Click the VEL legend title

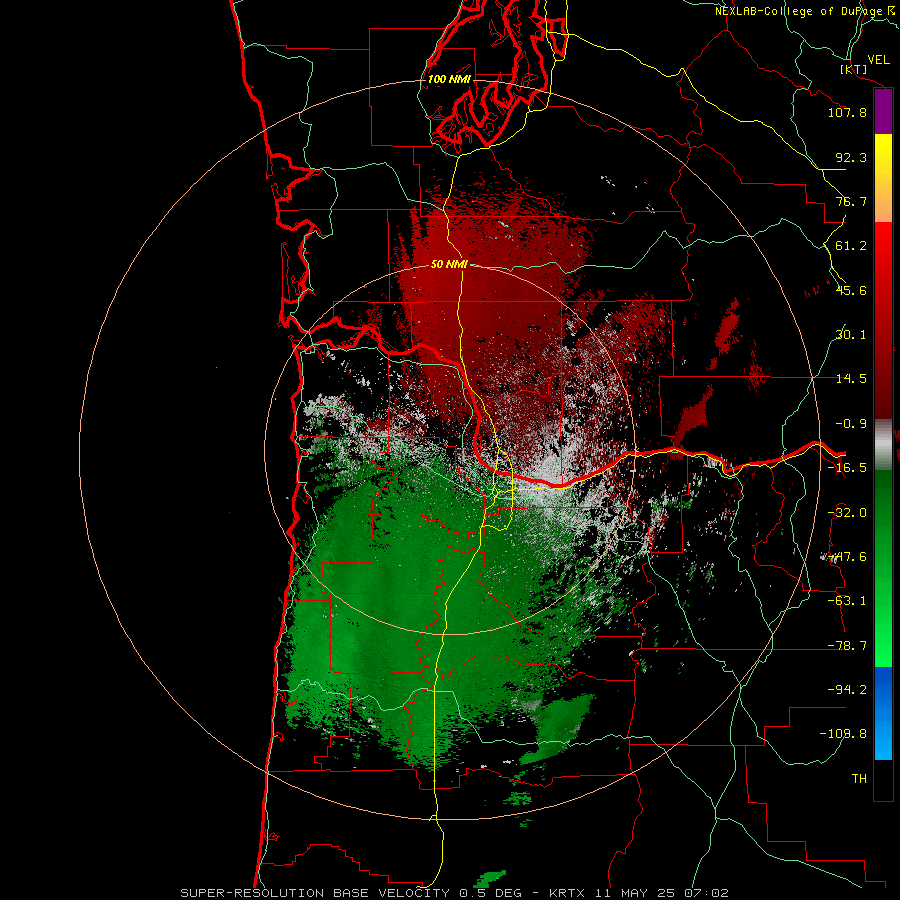tap(879, 60)
